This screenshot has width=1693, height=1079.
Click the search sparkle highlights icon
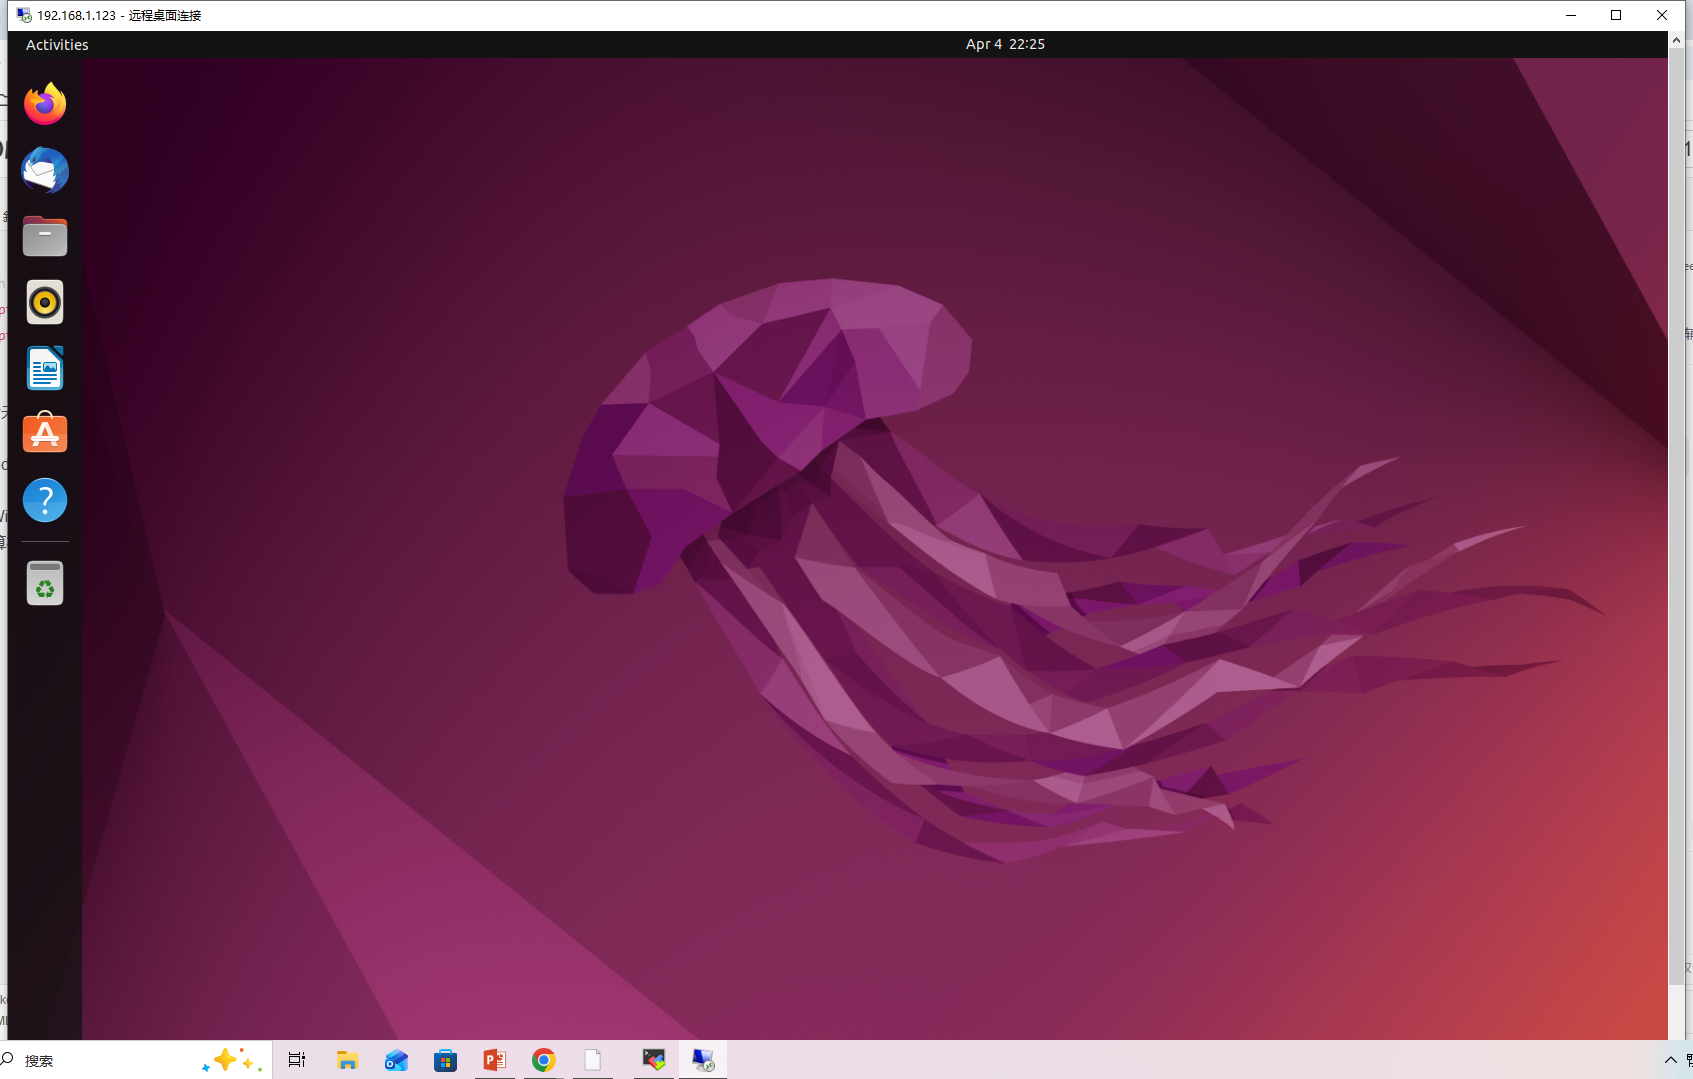coord(232,1060)
